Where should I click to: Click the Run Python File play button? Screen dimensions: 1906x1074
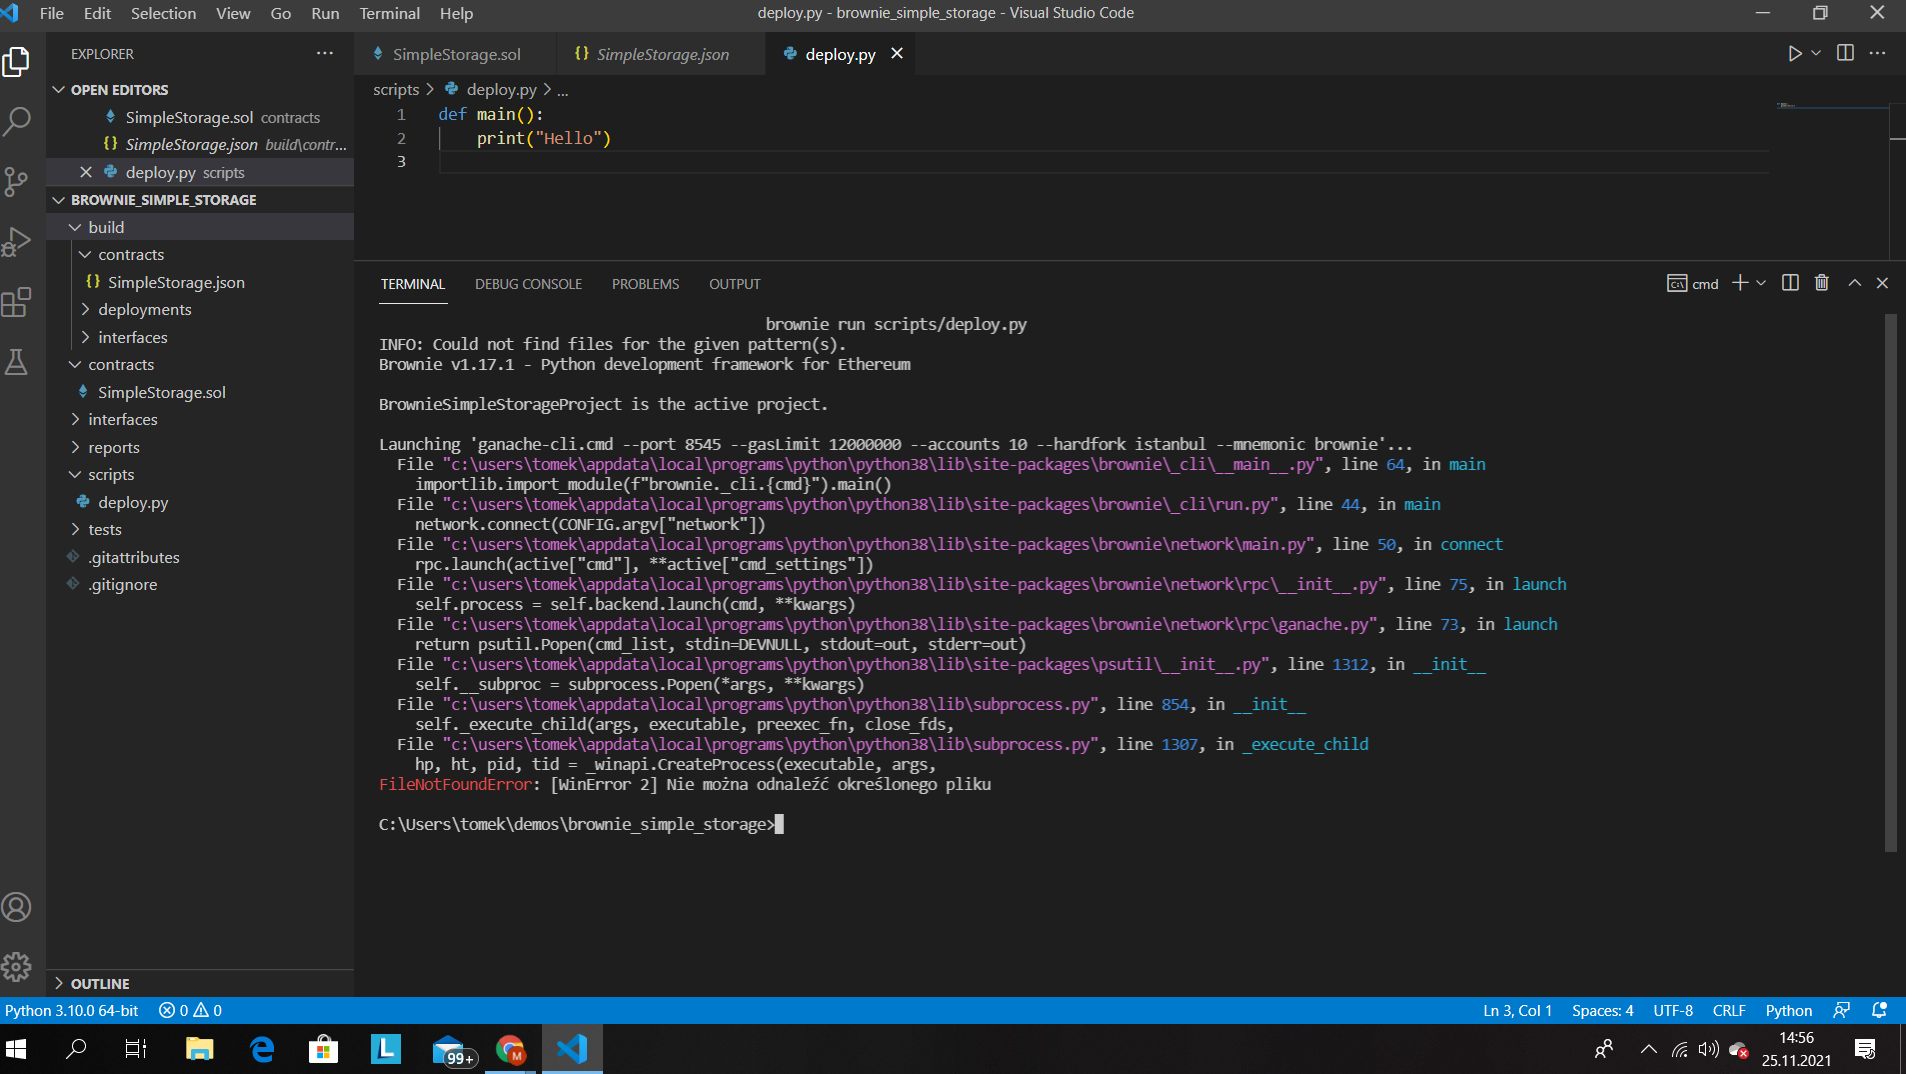[x=1795, y=54]
